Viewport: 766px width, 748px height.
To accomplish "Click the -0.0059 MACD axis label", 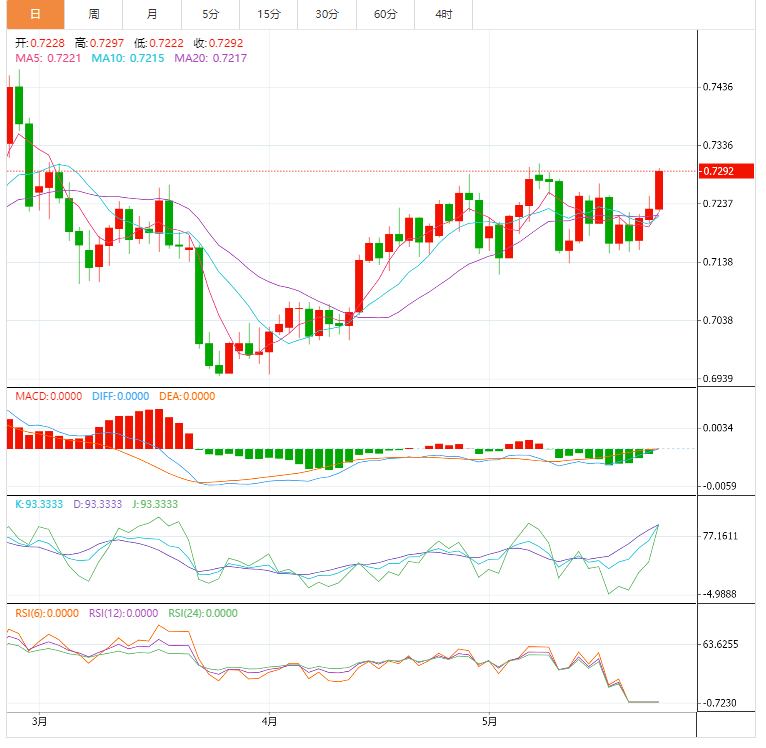I will 719,486.
